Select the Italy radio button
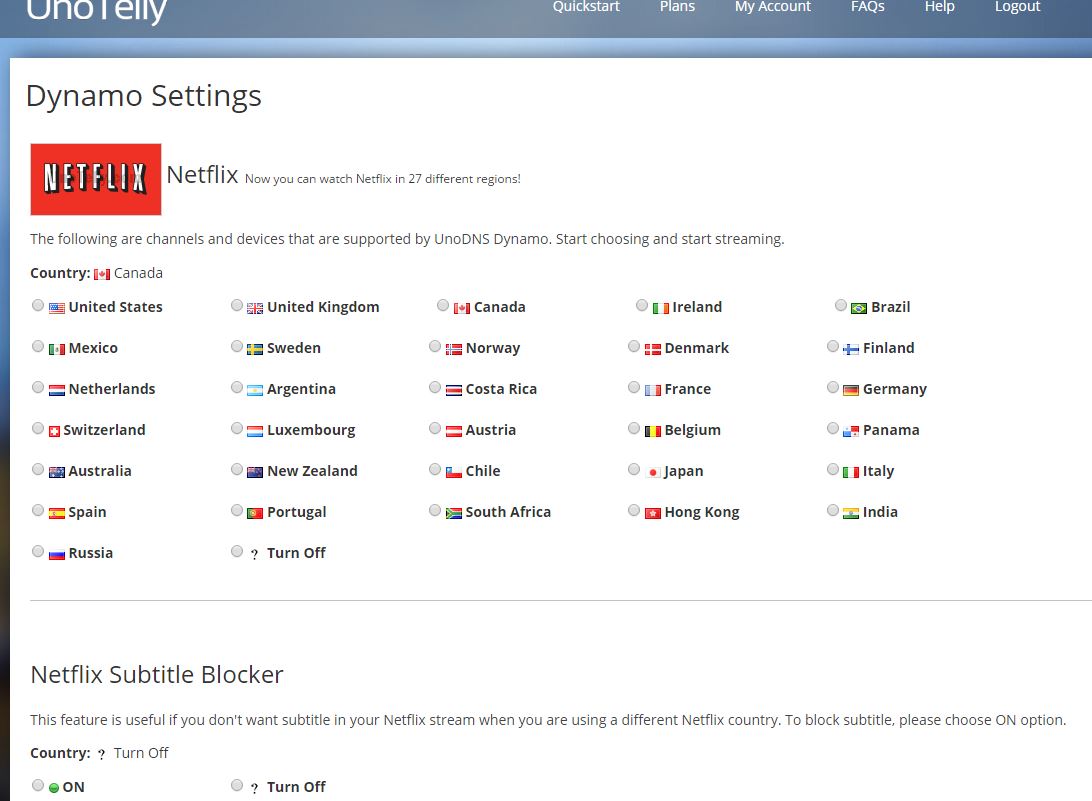 click(x=833, y=469)
